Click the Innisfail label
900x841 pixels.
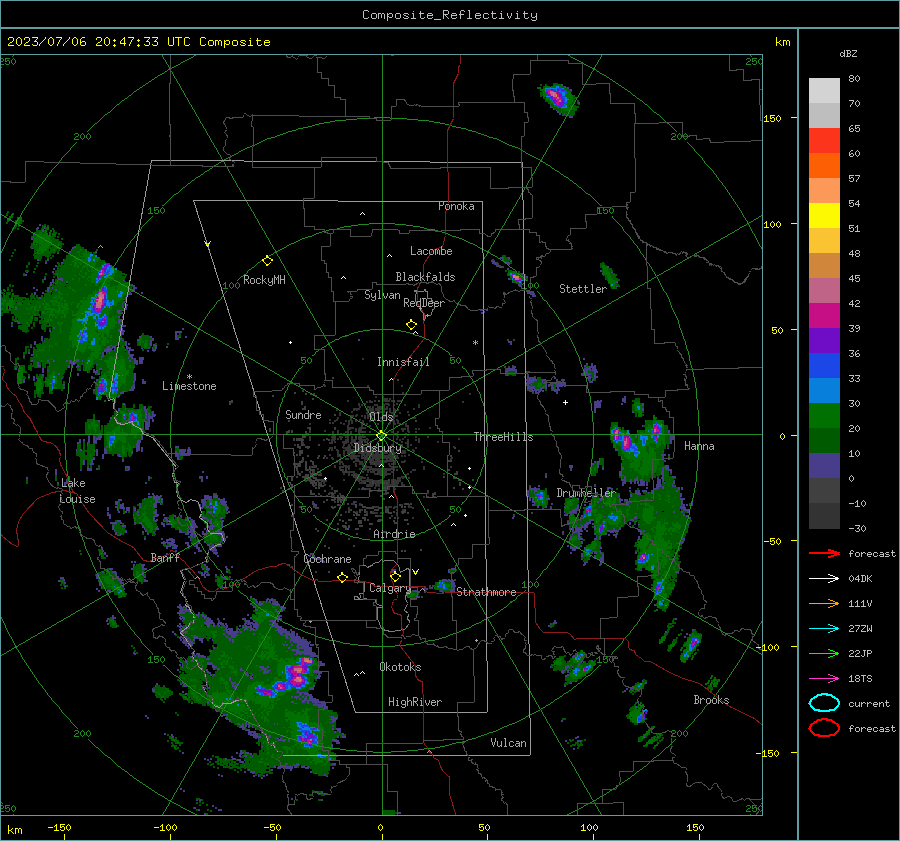[x=403, y=362]
